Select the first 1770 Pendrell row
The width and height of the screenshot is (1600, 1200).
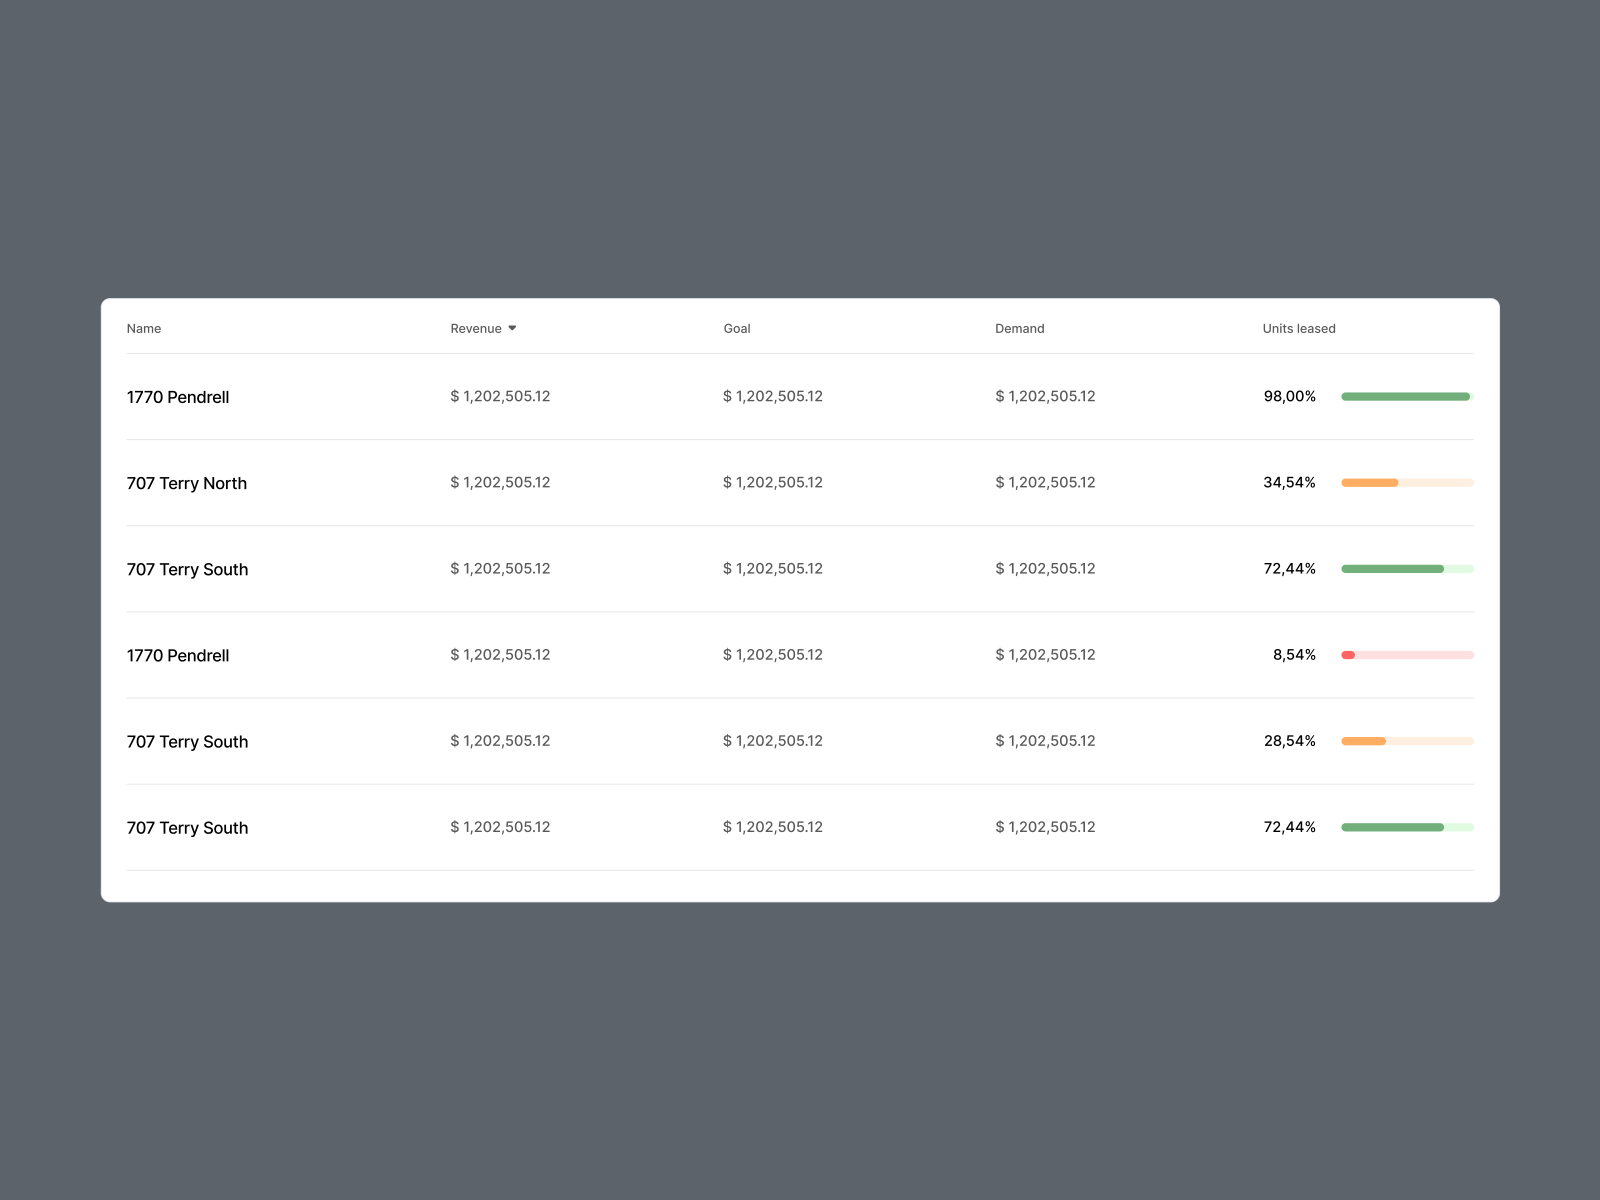pos(178,396)
